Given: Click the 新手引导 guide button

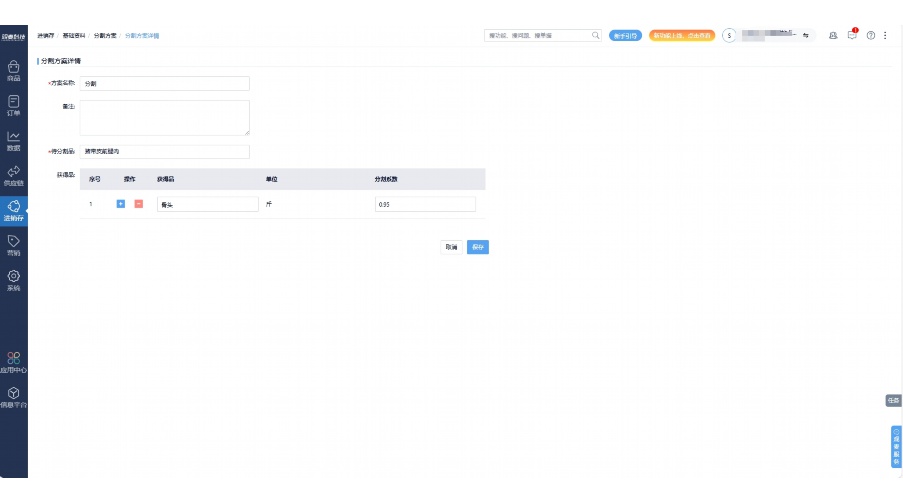Looking at the screenshot, I should pyautogui.click(x=625, y=35).
